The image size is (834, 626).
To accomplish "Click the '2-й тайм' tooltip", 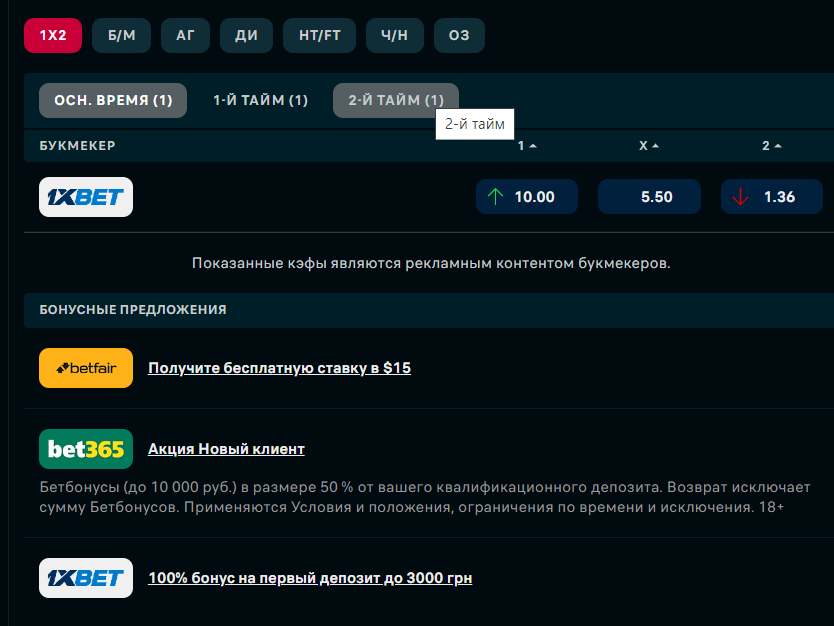I will (x=475, y=124).
